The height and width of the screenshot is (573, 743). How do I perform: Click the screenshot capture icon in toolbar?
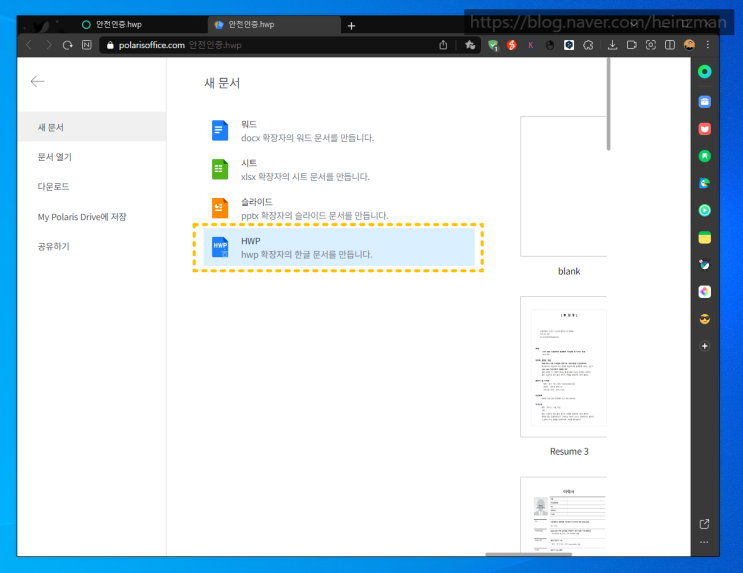[651, 45]
